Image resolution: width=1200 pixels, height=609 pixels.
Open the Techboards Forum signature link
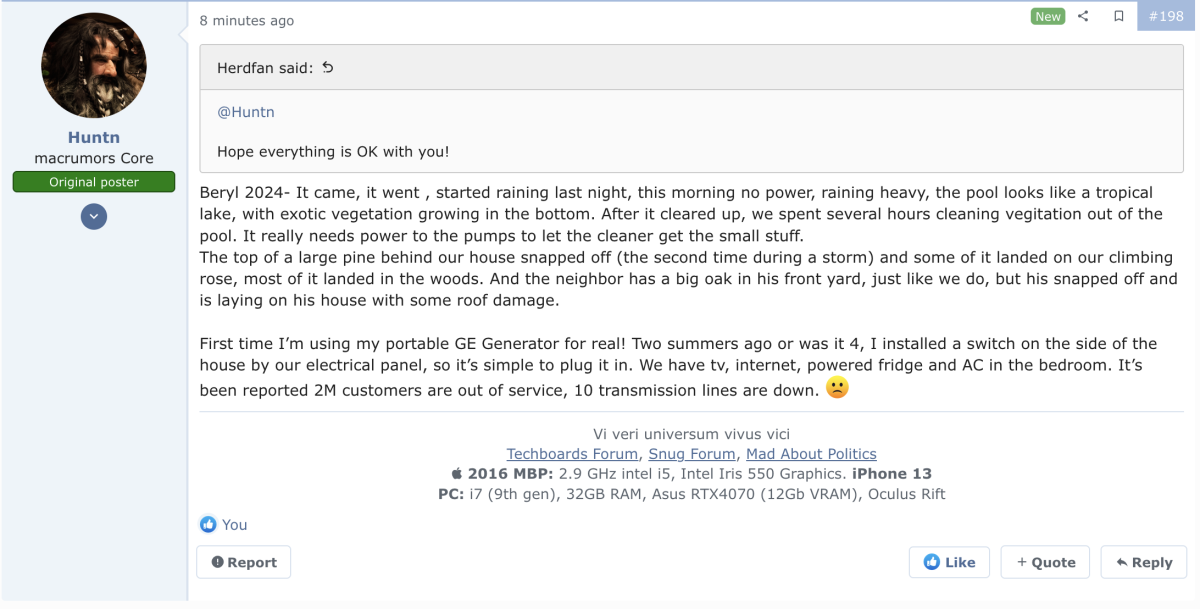572,454
